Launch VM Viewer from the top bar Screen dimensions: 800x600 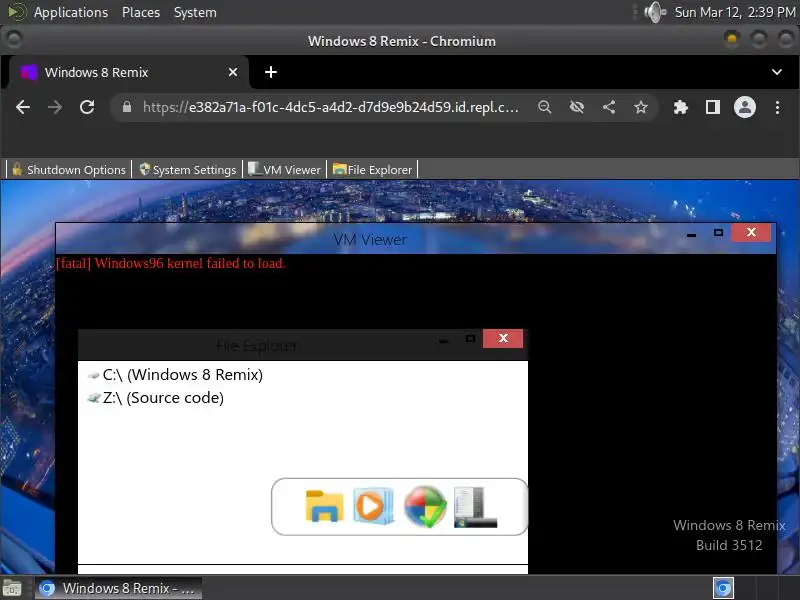tap(284, 169)
